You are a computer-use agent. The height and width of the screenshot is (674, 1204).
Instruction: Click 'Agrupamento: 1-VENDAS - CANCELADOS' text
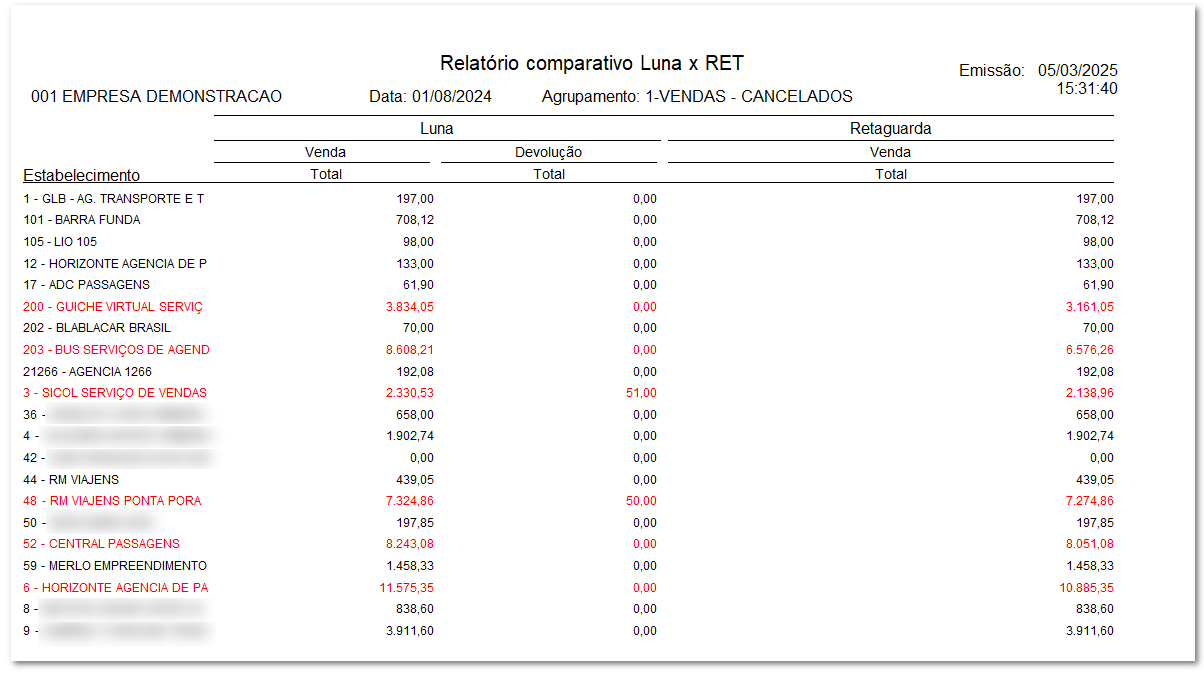pyautogui.click(x=697, y=97)
